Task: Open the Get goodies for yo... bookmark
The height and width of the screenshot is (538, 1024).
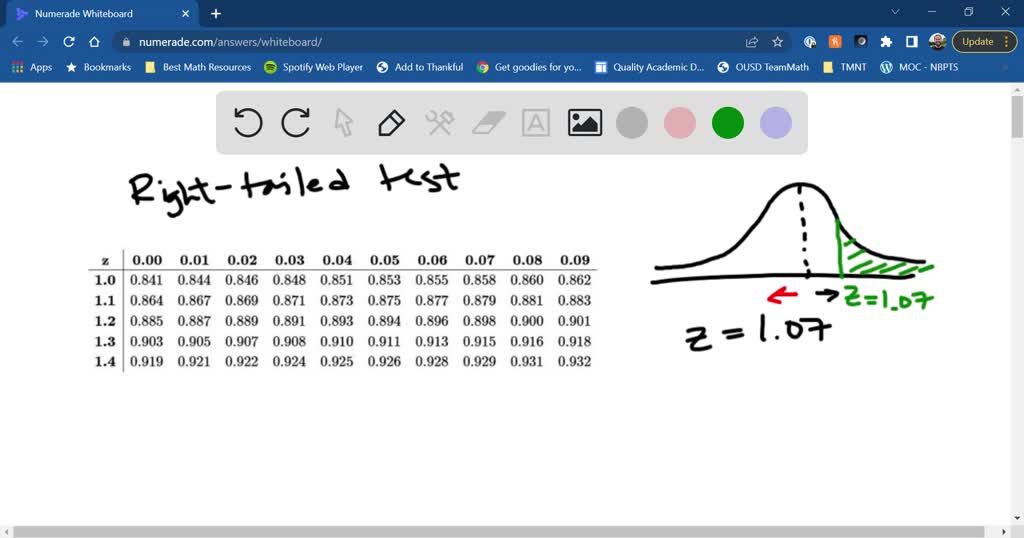Action: pyautogui.click(x=529, y=67)
